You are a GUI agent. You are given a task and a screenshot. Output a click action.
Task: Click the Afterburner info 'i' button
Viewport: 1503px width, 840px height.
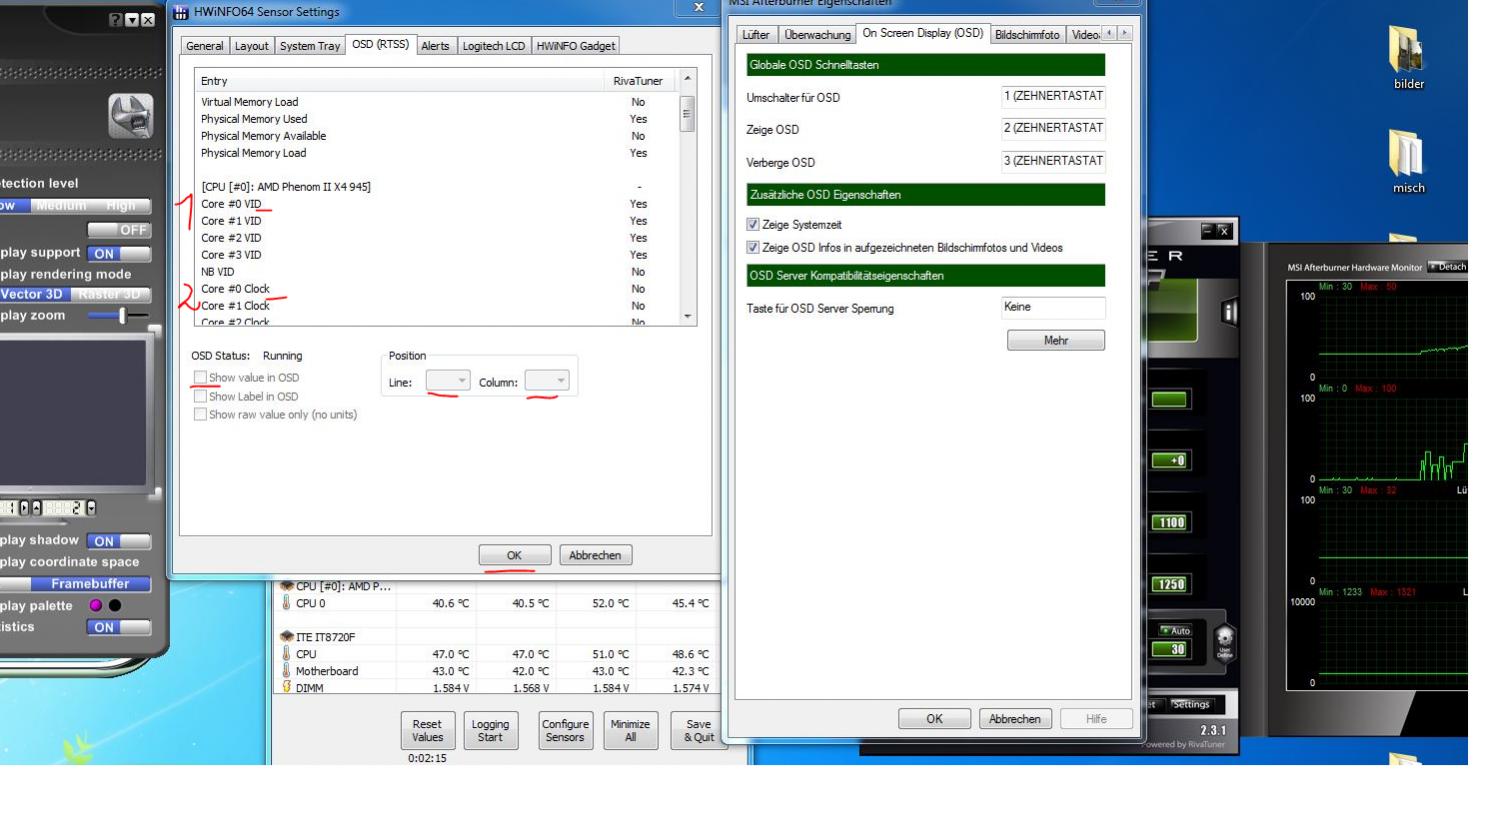[x=1229, y=312]
